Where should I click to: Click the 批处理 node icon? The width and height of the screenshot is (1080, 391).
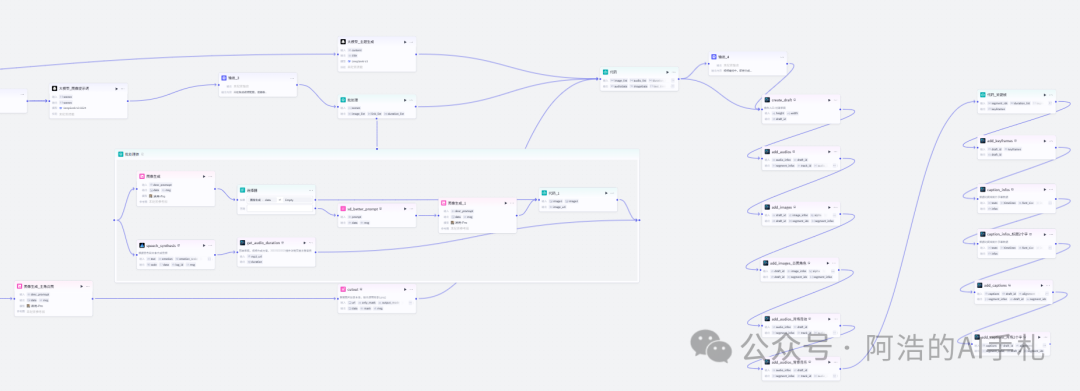pyautogui.click(x=343, y=100)
